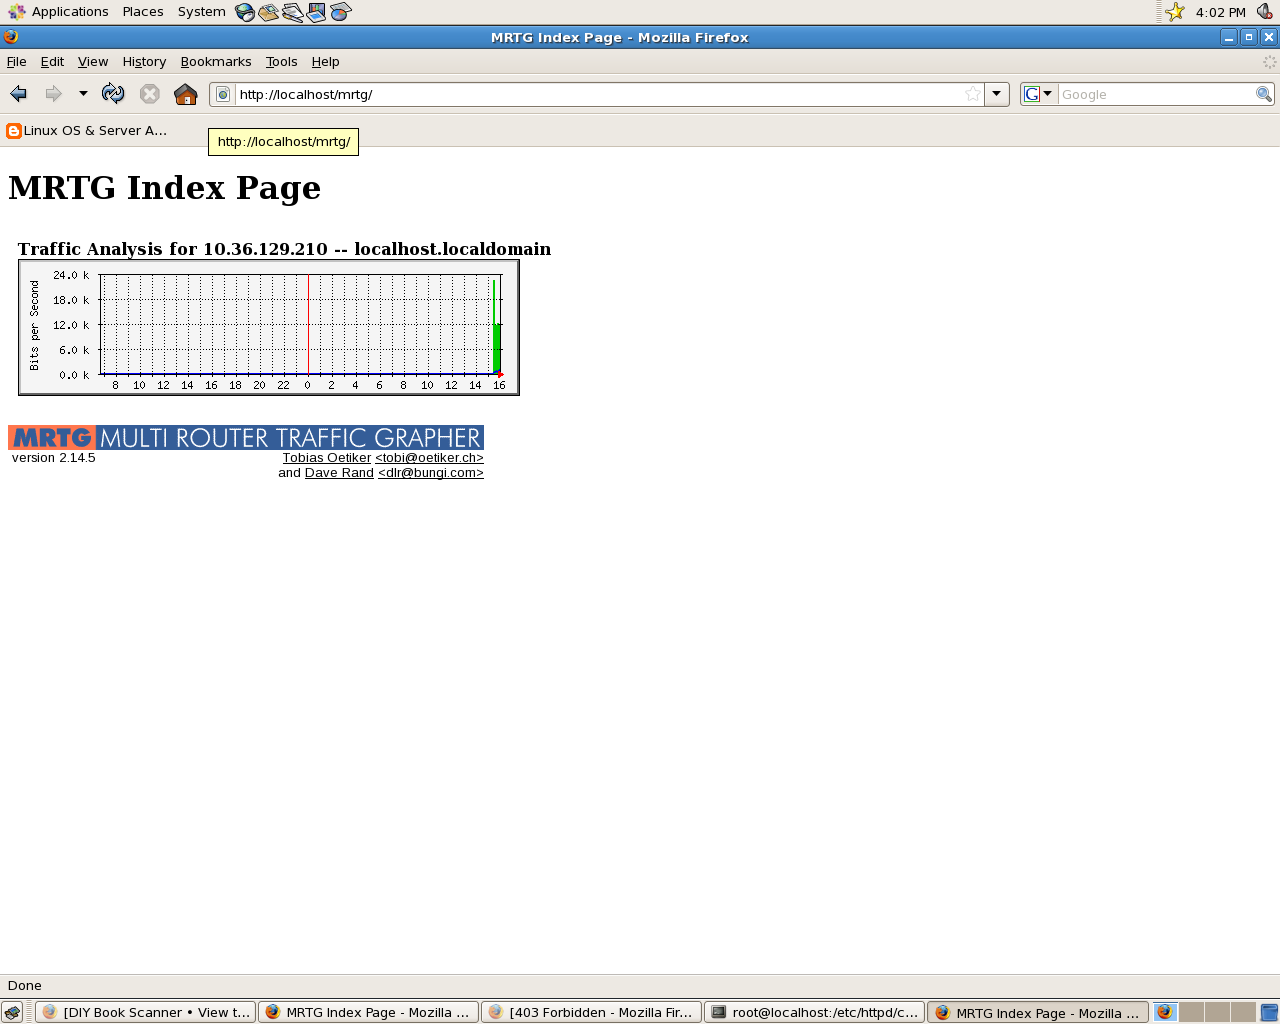This screenshot has width=1280, height=1024.
Task: Follow the Dave Rand link
Action: 339,473
